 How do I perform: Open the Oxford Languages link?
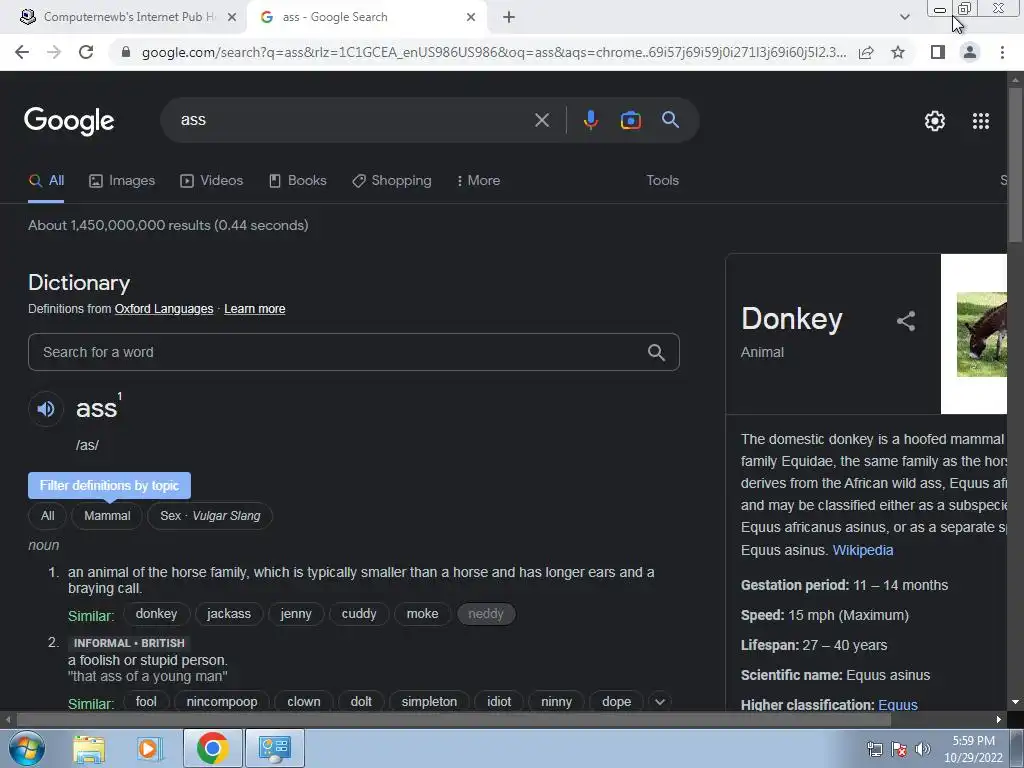tap(164, 309)
